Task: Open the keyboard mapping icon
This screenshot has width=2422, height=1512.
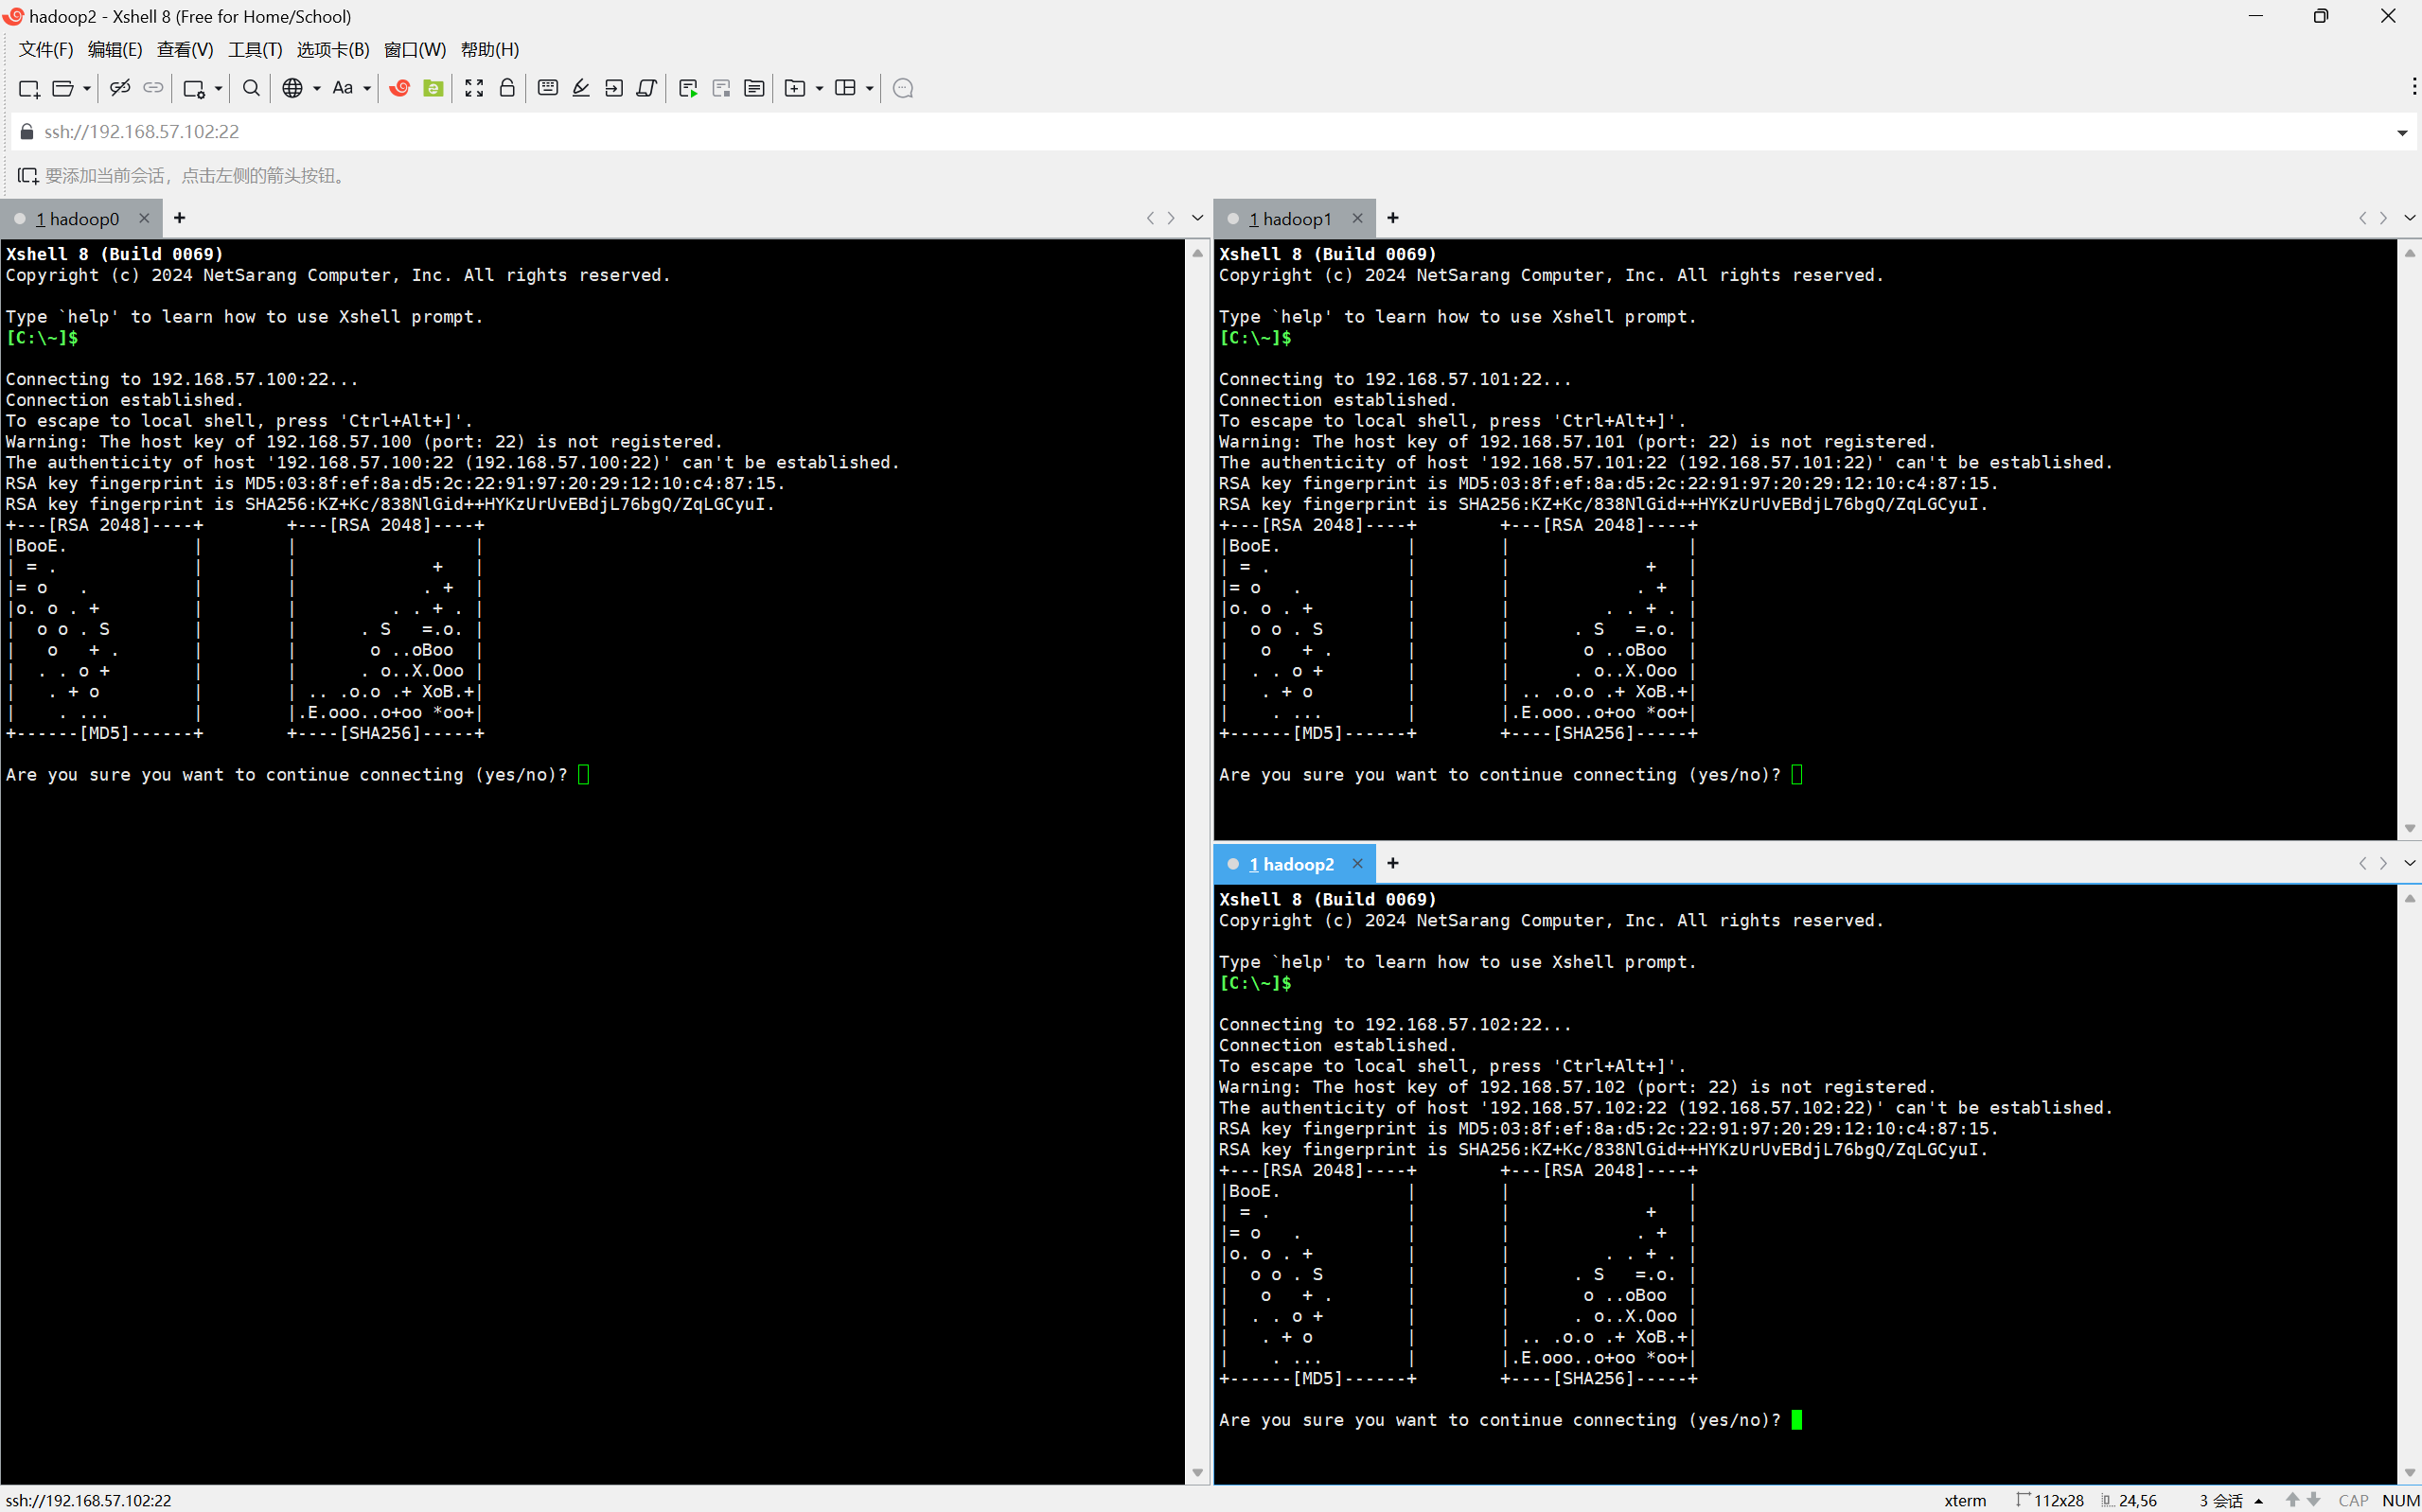Action: click(547, 88)
